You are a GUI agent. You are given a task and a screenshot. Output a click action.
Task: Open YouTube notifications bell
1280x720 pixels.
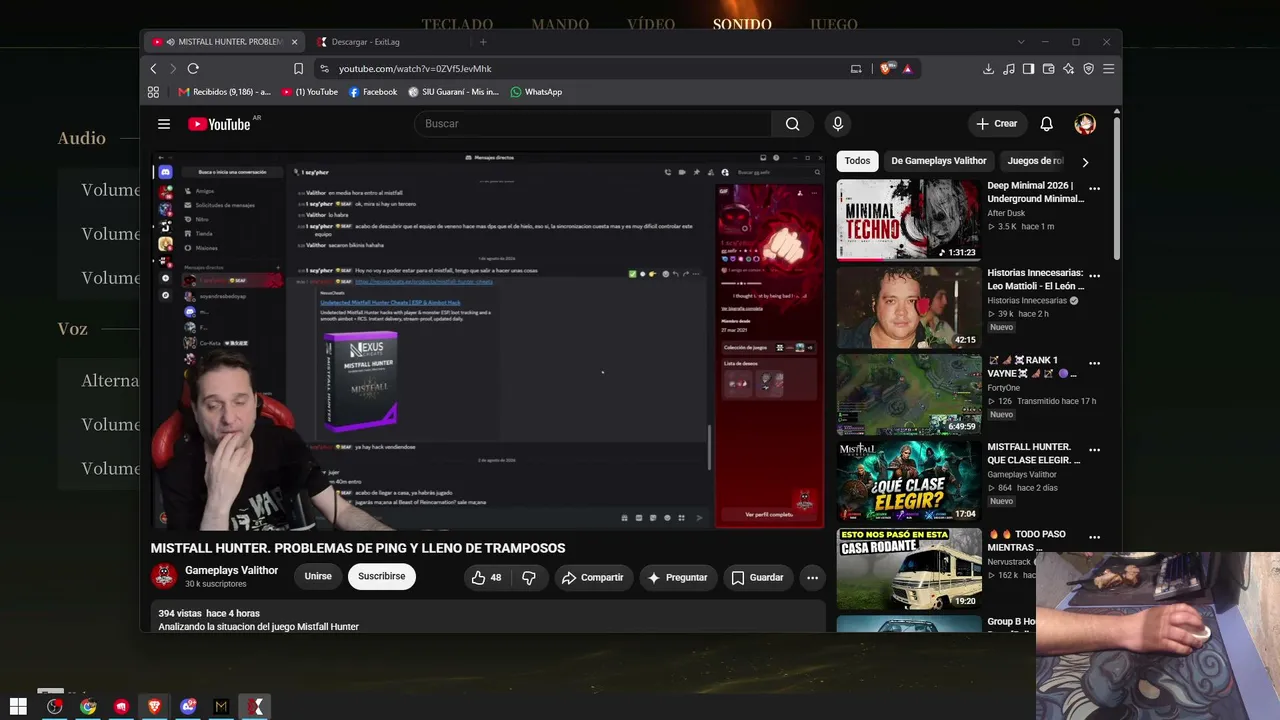coord(1046,124)
